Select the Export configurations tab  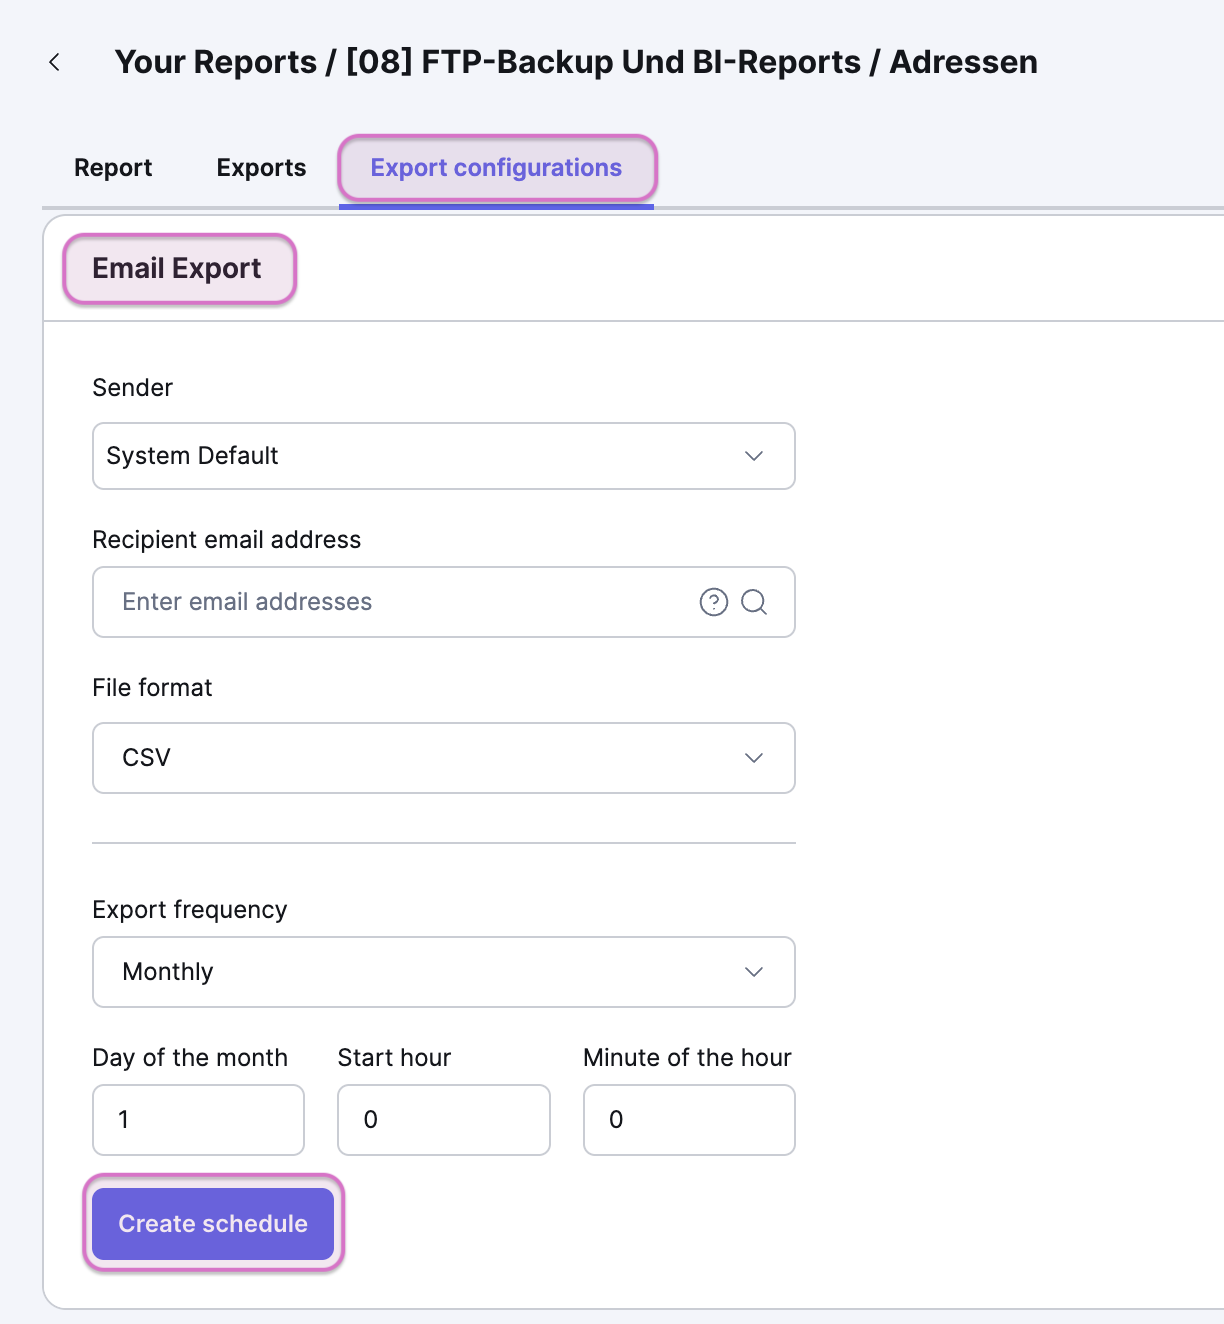(x=496, y=168)
